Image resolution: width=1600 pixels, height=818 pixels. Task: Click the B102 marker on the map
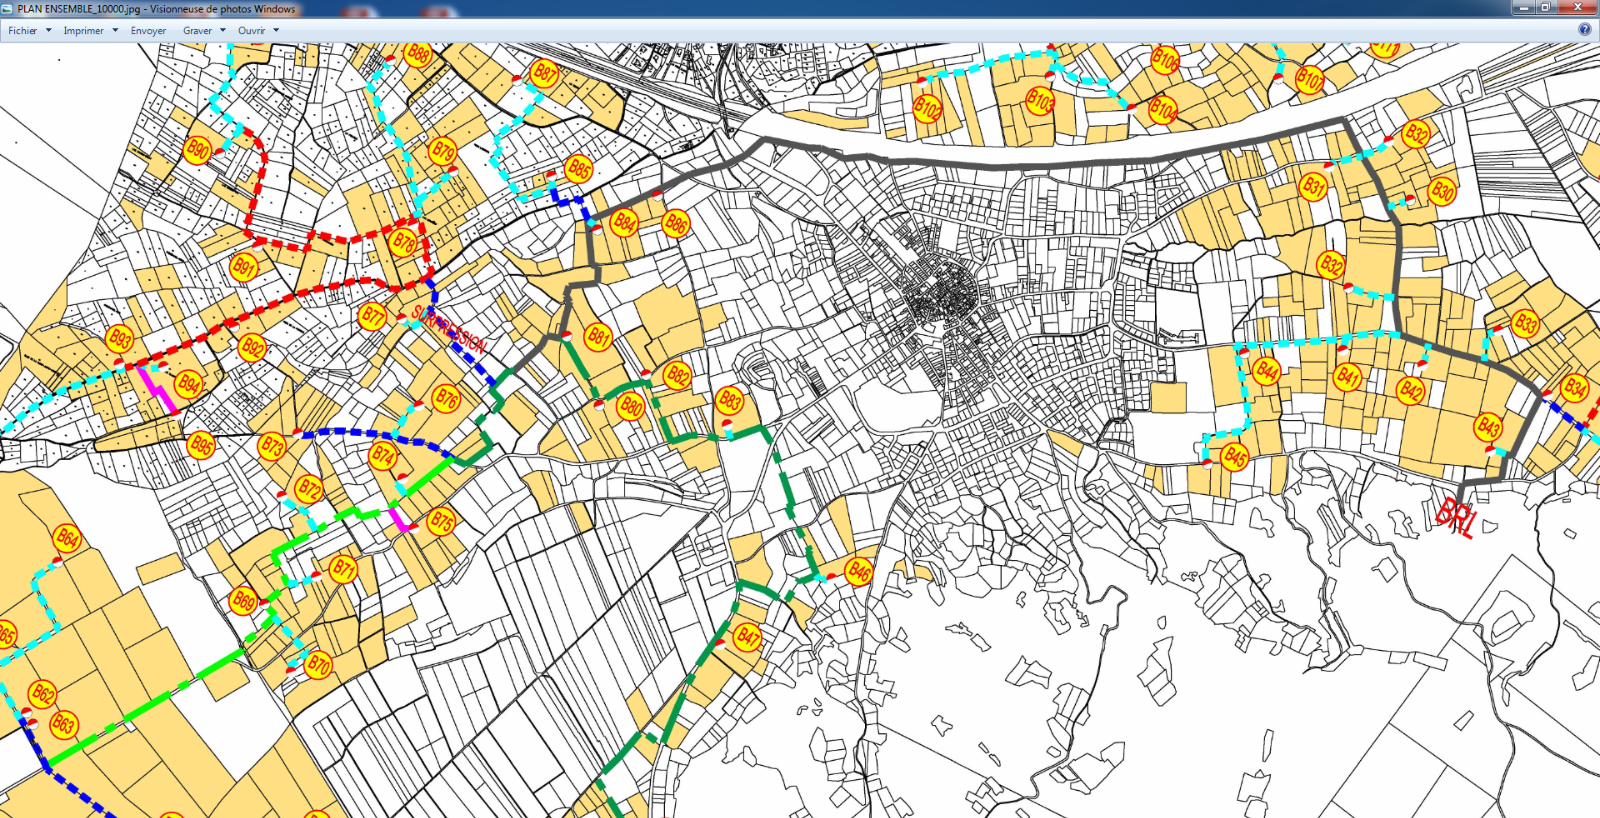[x=927, y=108]
